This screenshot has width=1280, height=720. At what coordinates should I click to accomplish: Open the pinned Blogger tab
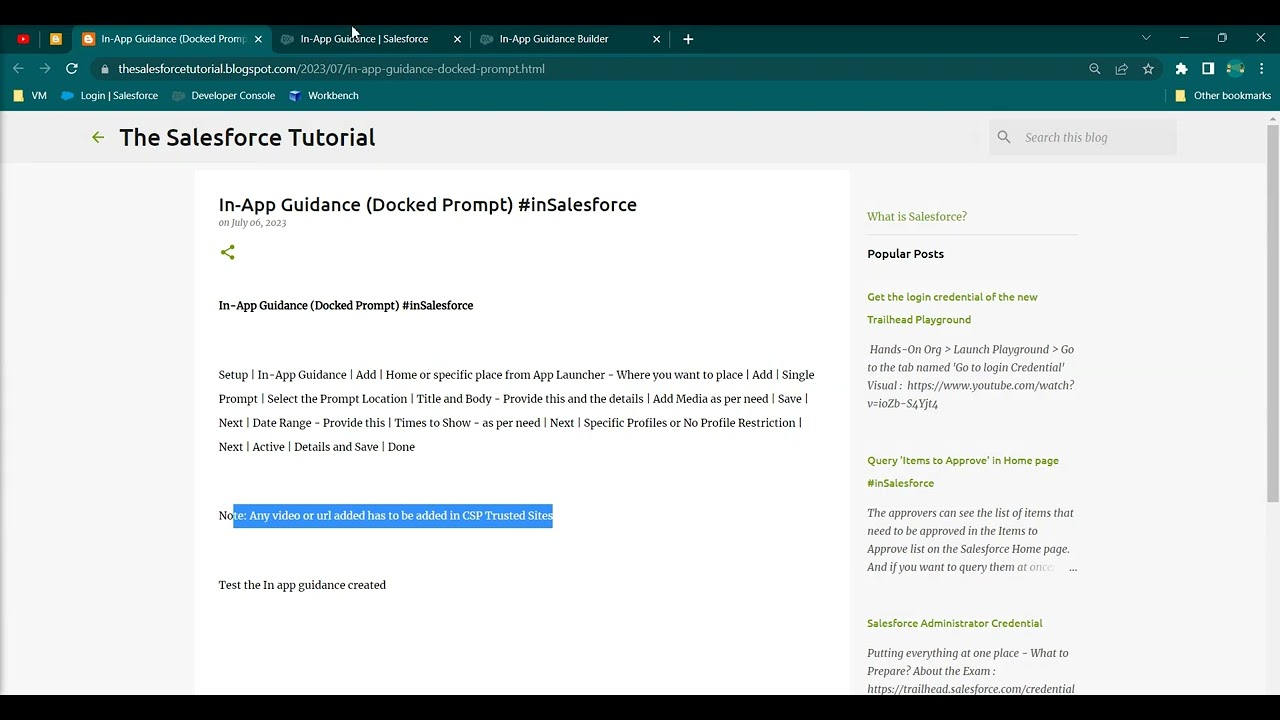pyautogui.click(x=56, y=39)
